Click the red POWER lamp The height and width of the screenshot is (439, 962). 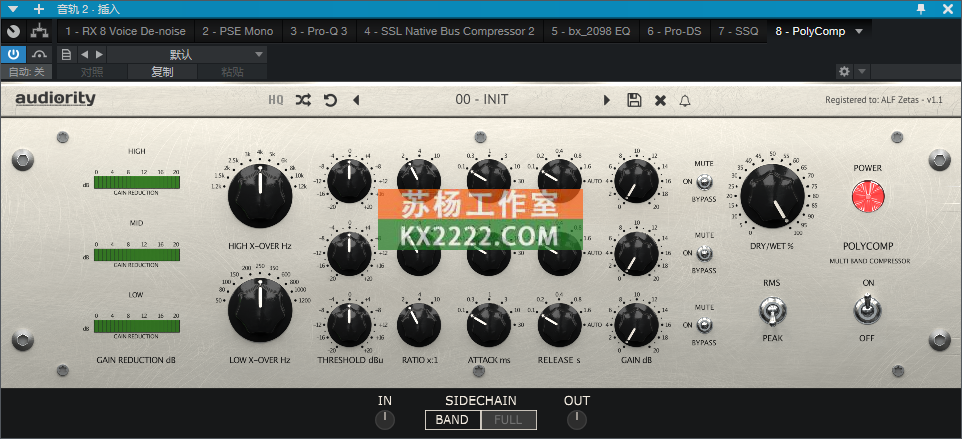tap(868, 196)
